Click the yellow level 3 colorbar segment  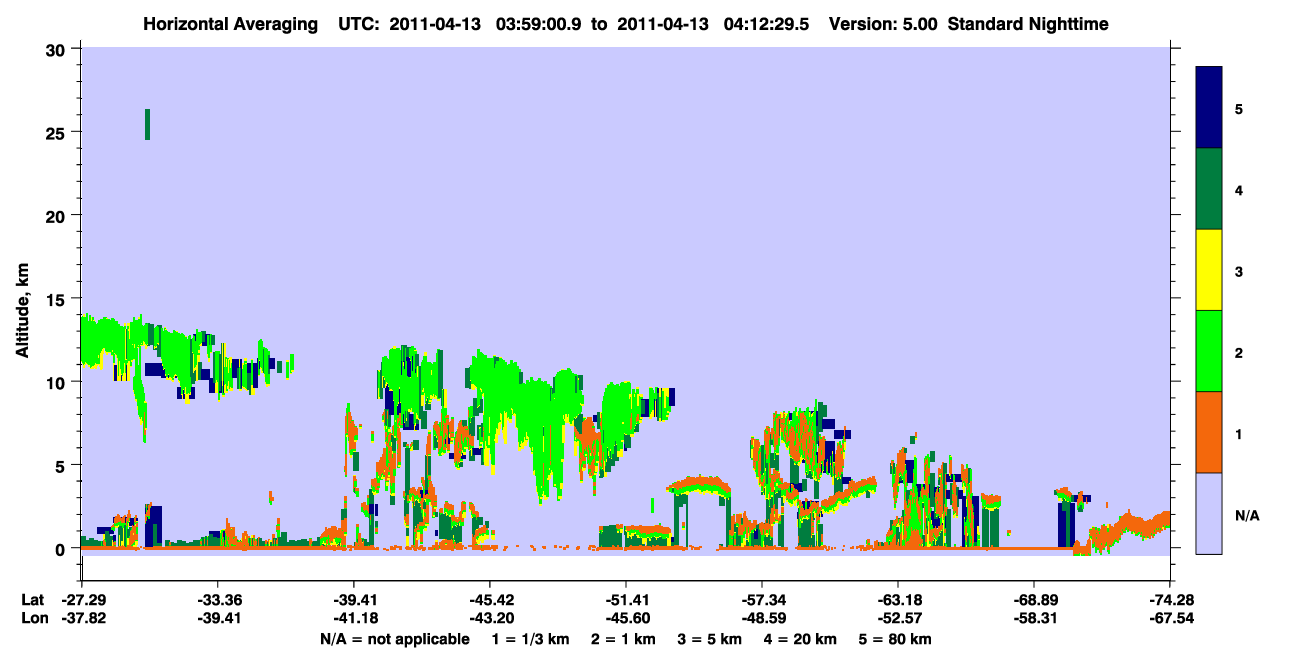[x=1209, y=270]
